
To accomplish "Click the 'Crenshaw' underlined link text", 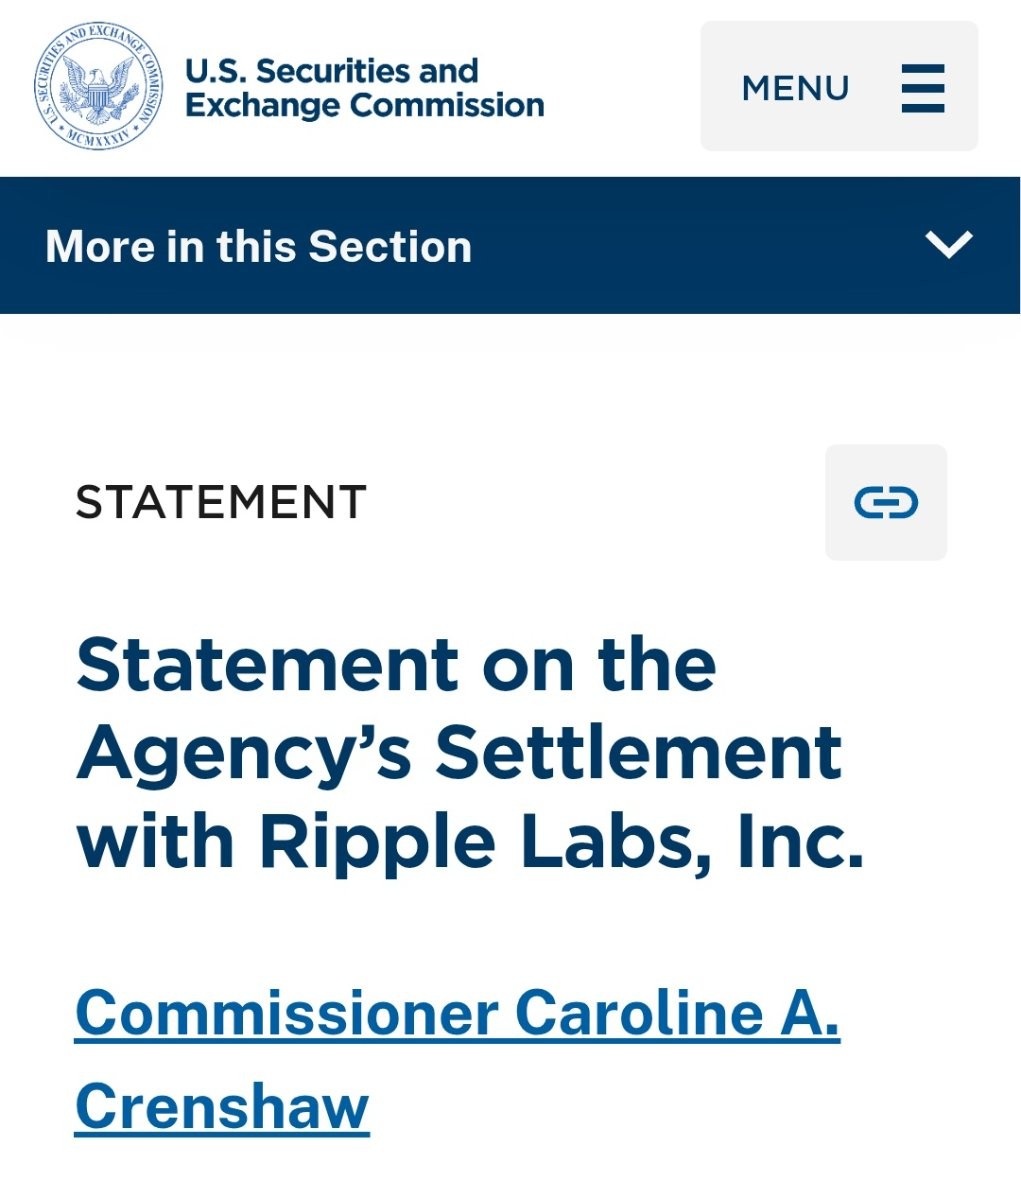I will (x=222, y=1106).
